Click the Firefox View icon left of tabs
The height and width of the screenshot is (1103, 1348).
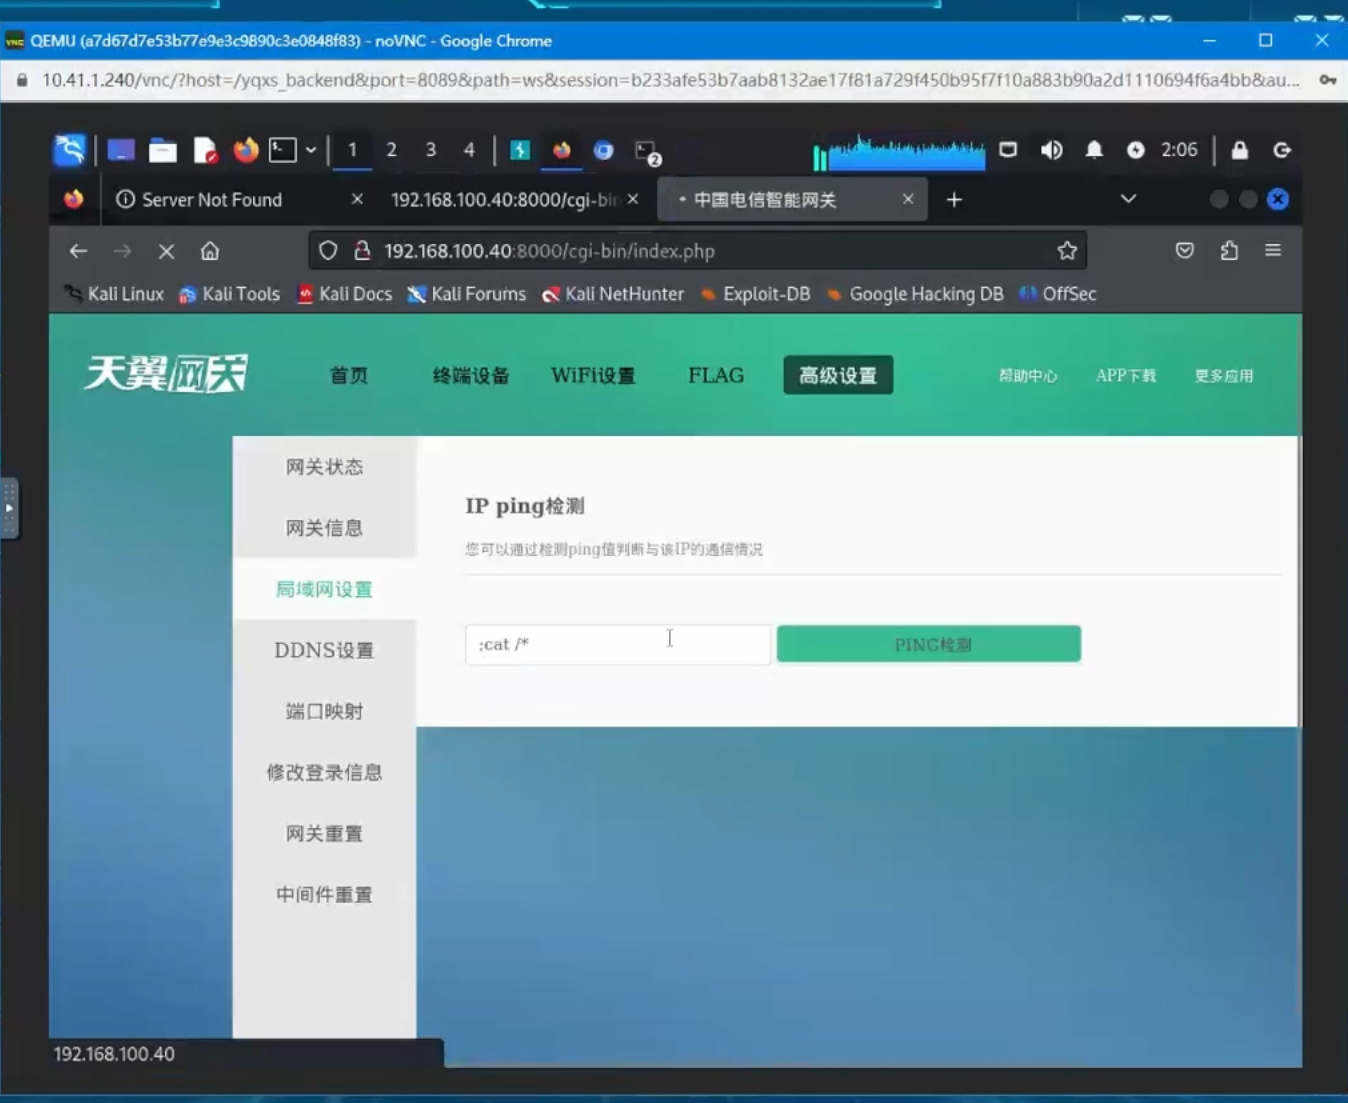(74, 199)
